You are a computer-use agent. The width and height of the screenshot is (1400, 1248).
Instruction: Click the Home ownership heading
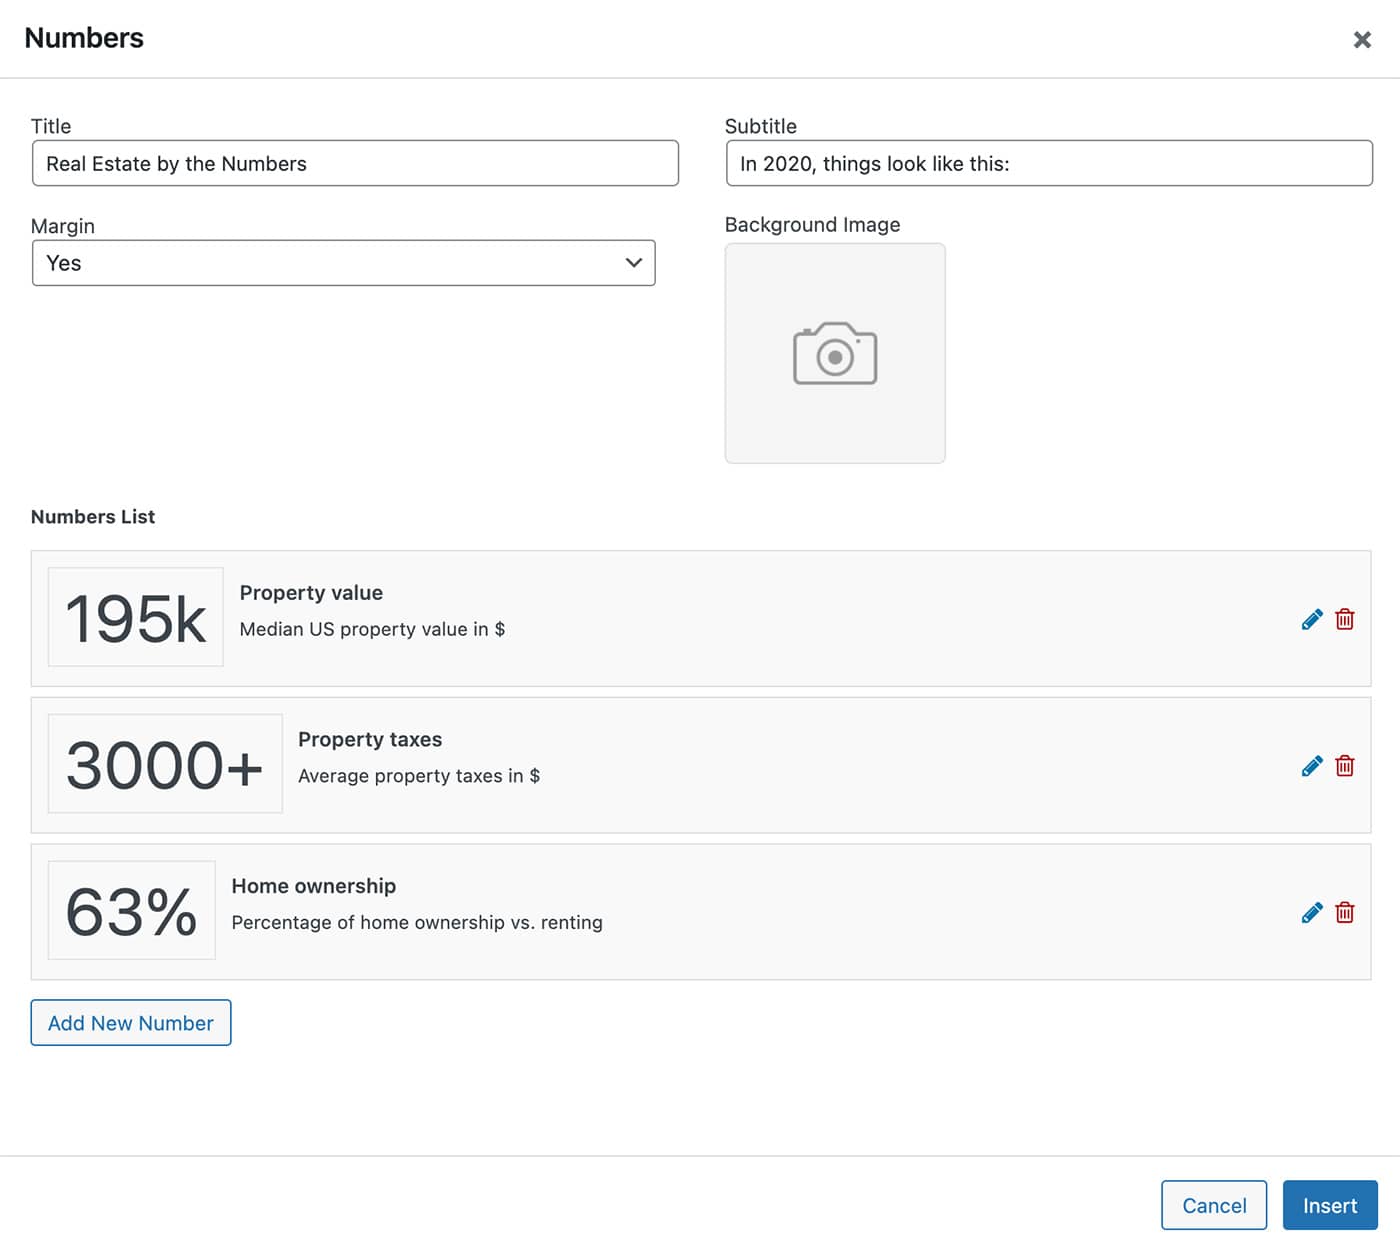click(x=314, y=886)
